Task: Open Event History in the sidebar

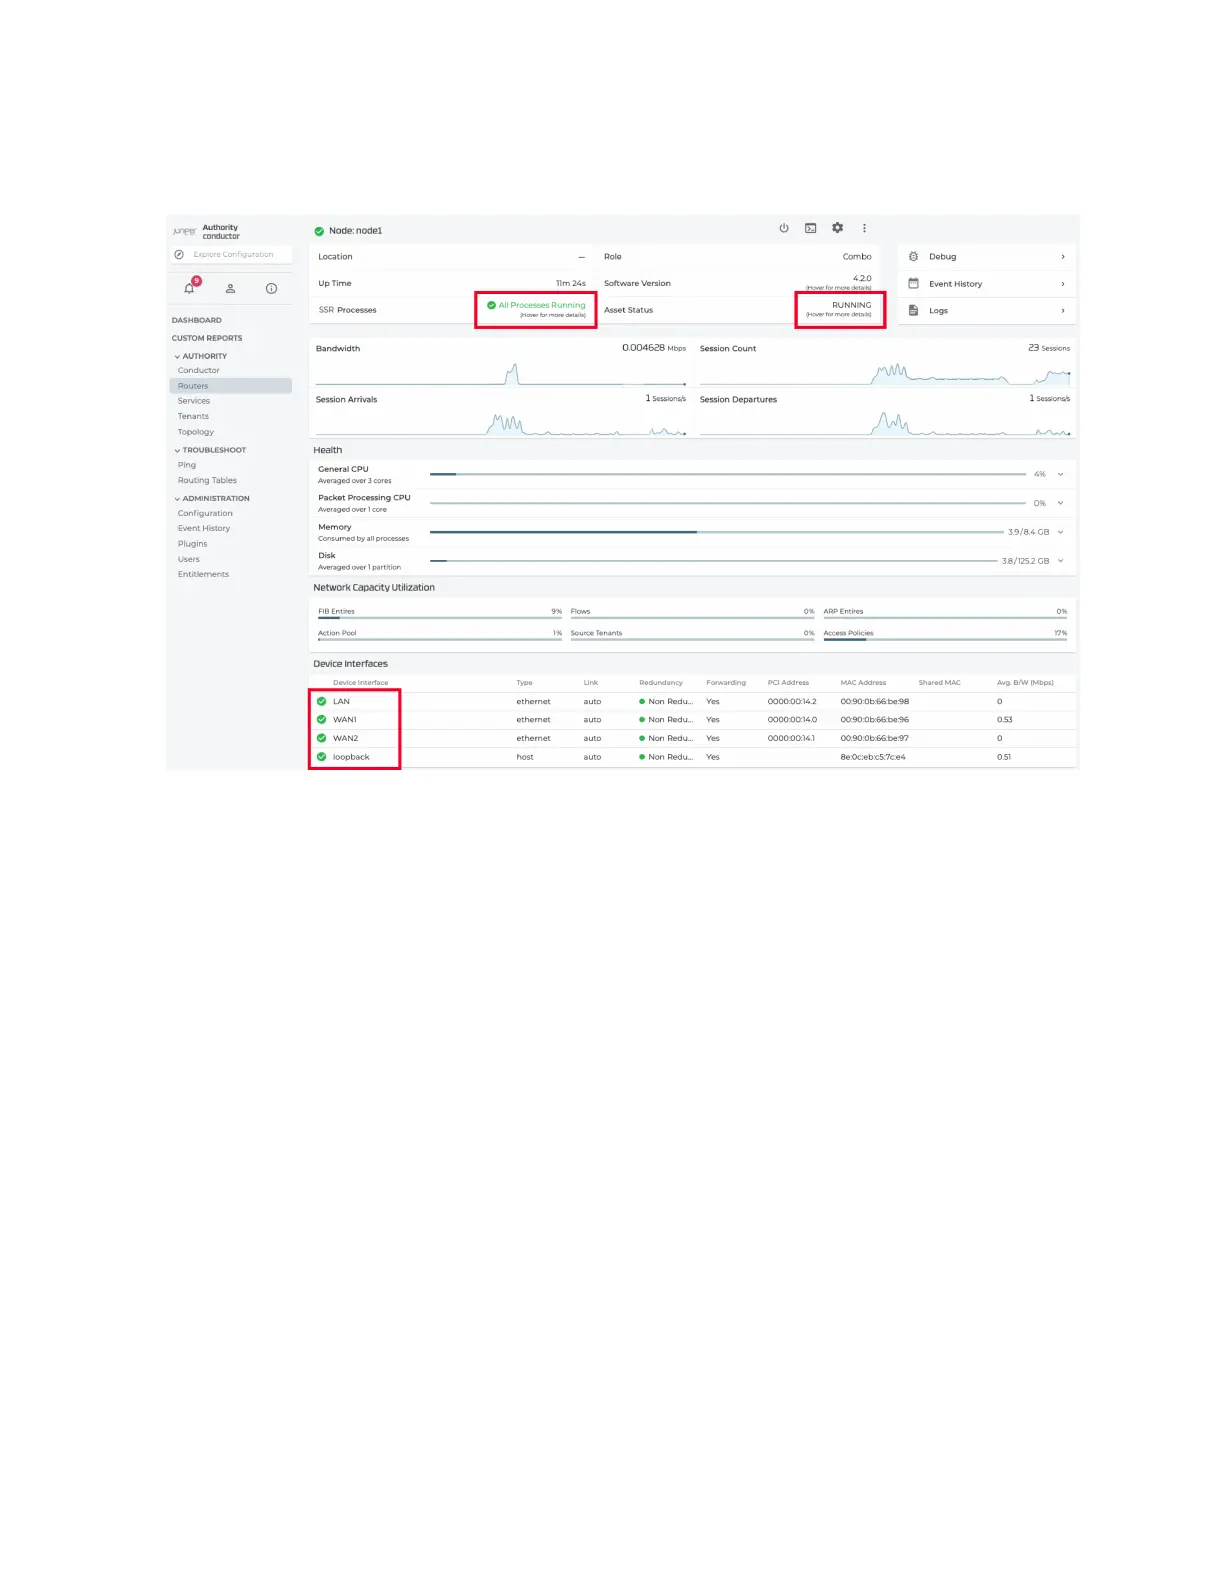Action: [x=203, y=528]
